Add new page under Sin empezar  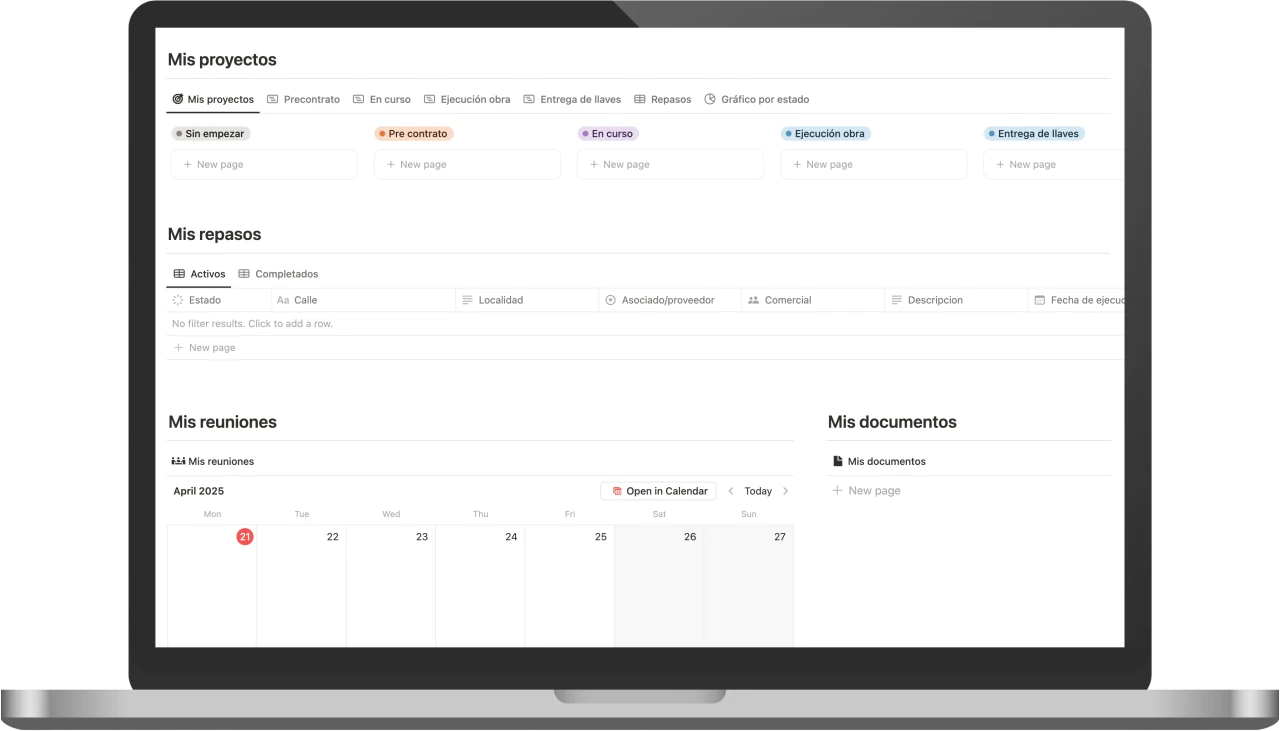click(264, 165)
